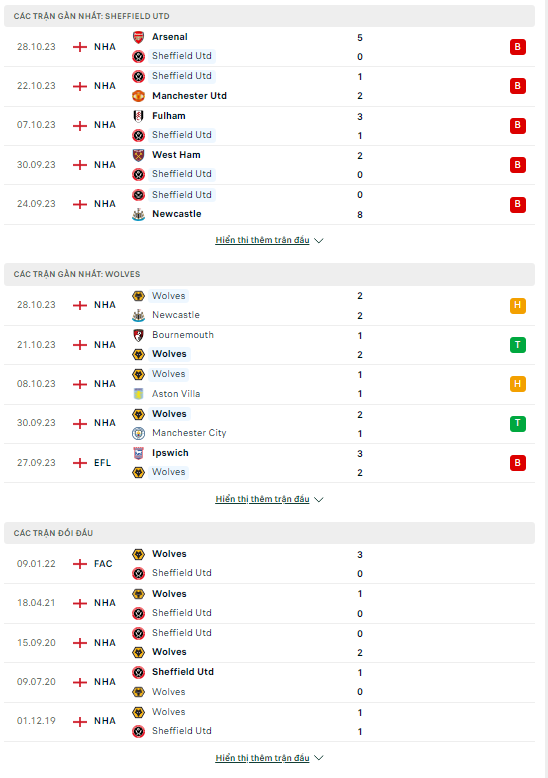Click red B badge on Arsenal match
This screenshot has width=548, height=778.
518,47
